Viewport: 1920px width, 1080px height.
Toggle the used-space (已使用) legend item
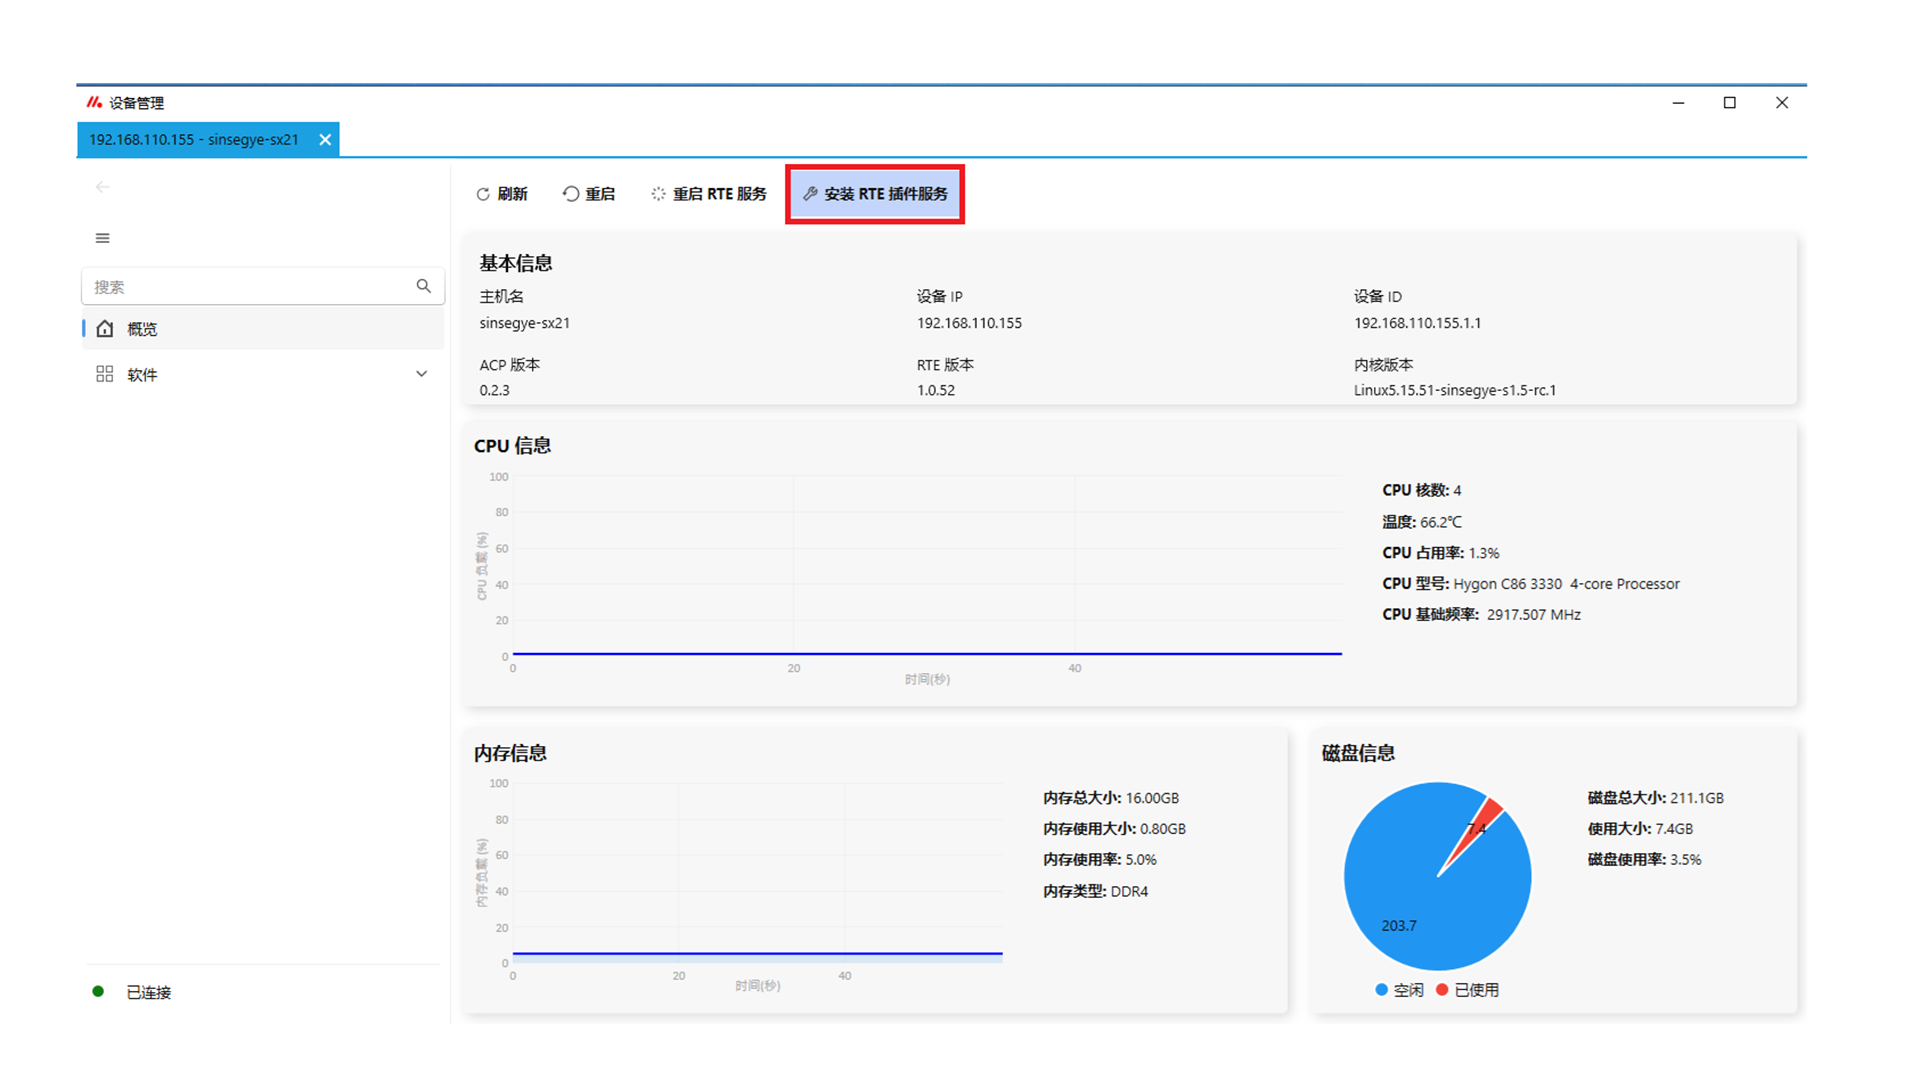(x=1468, y=990)
